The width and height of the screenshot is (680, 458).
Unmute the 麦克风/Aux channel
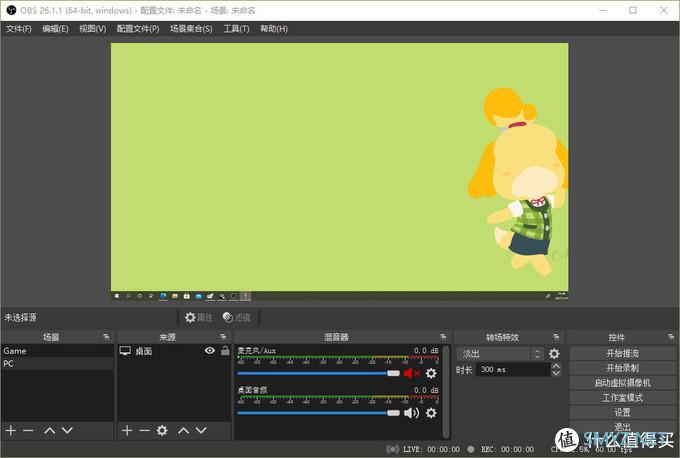[412, 373]
